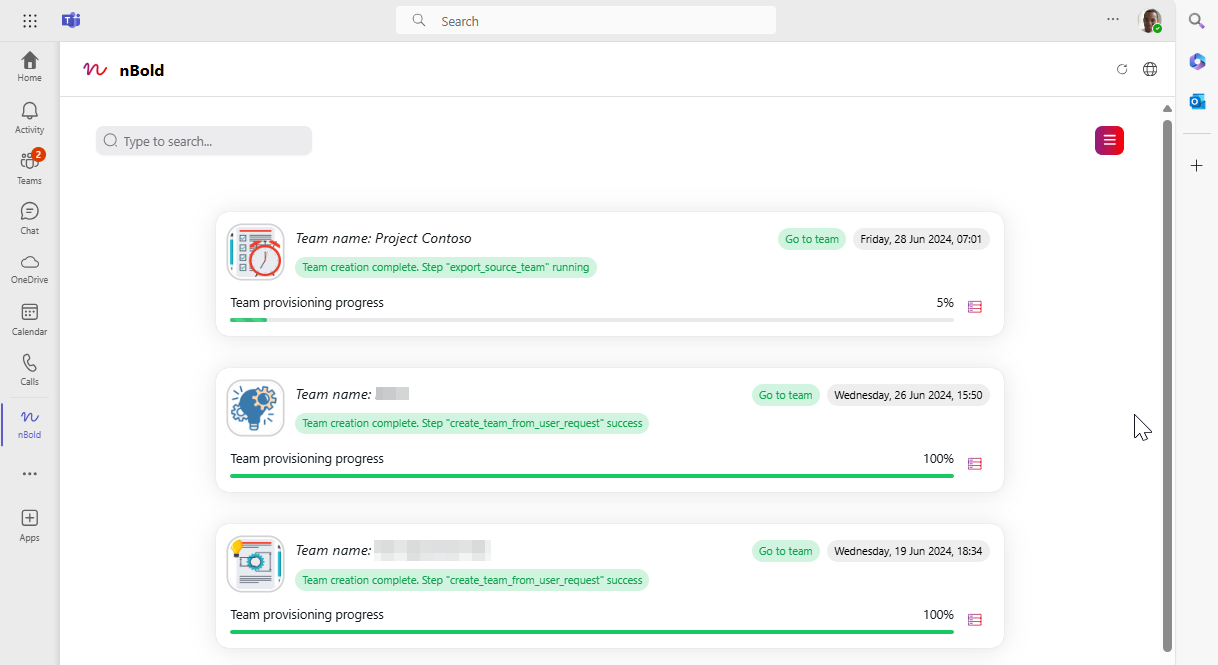
Task: Switch to the Chat tab in sidebar
Action: click(x=30, y=217)
